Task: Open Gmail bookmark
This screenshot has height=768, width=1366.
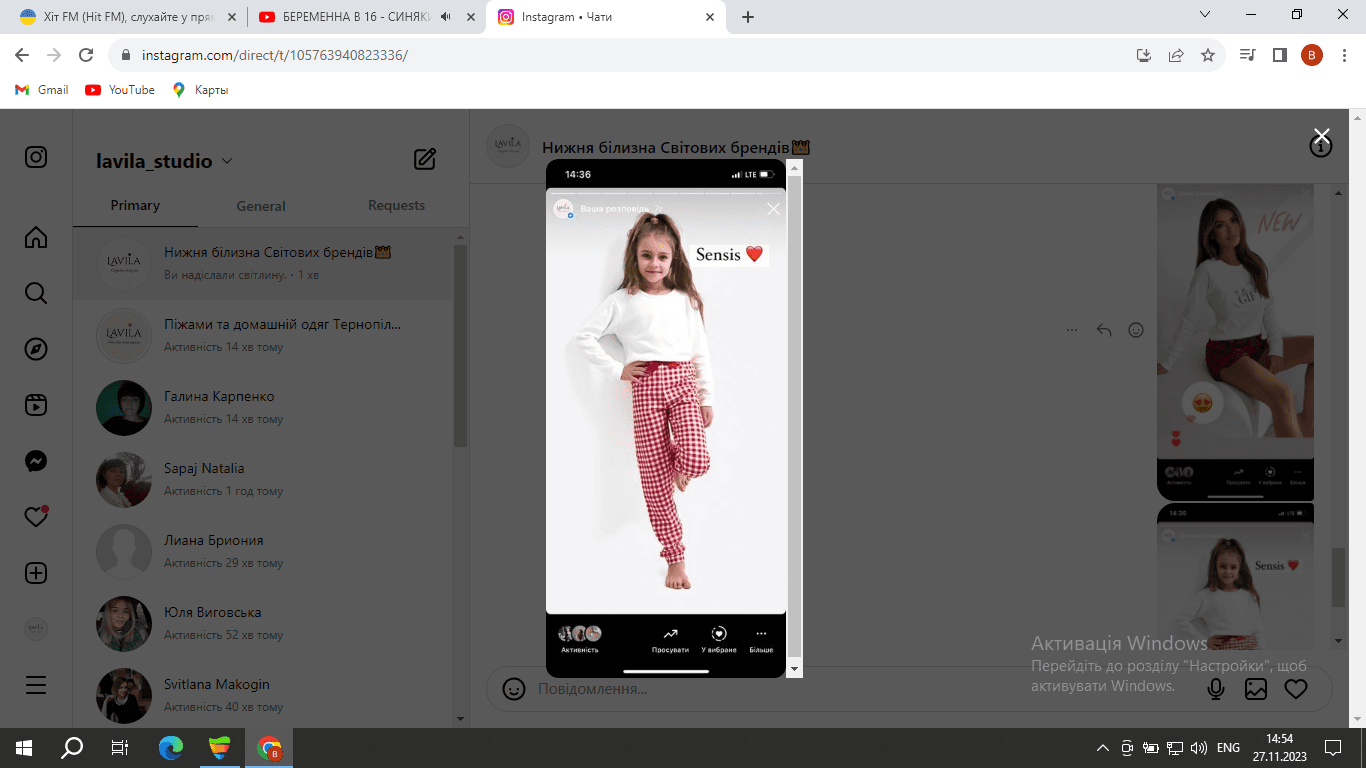Action: 42,90
